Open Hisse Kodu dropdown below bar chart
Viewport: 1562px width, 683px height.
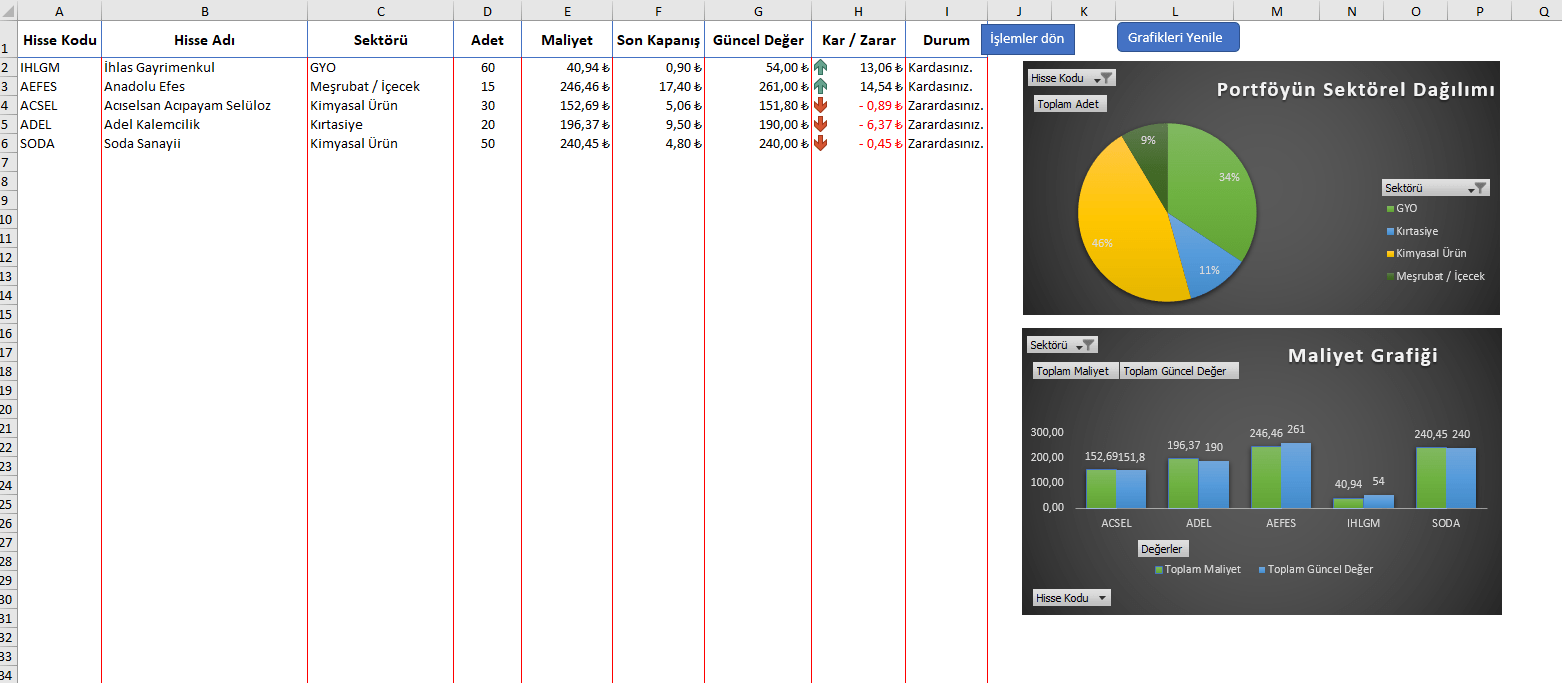tap(1102, 598)
